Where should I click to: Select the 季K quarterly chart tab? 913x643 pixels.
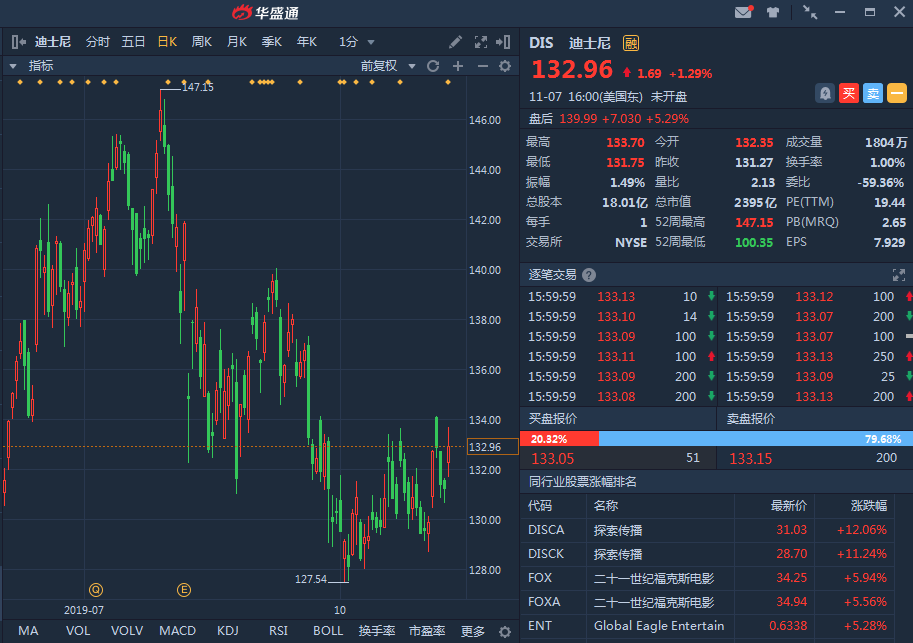(x=271, y=42)
